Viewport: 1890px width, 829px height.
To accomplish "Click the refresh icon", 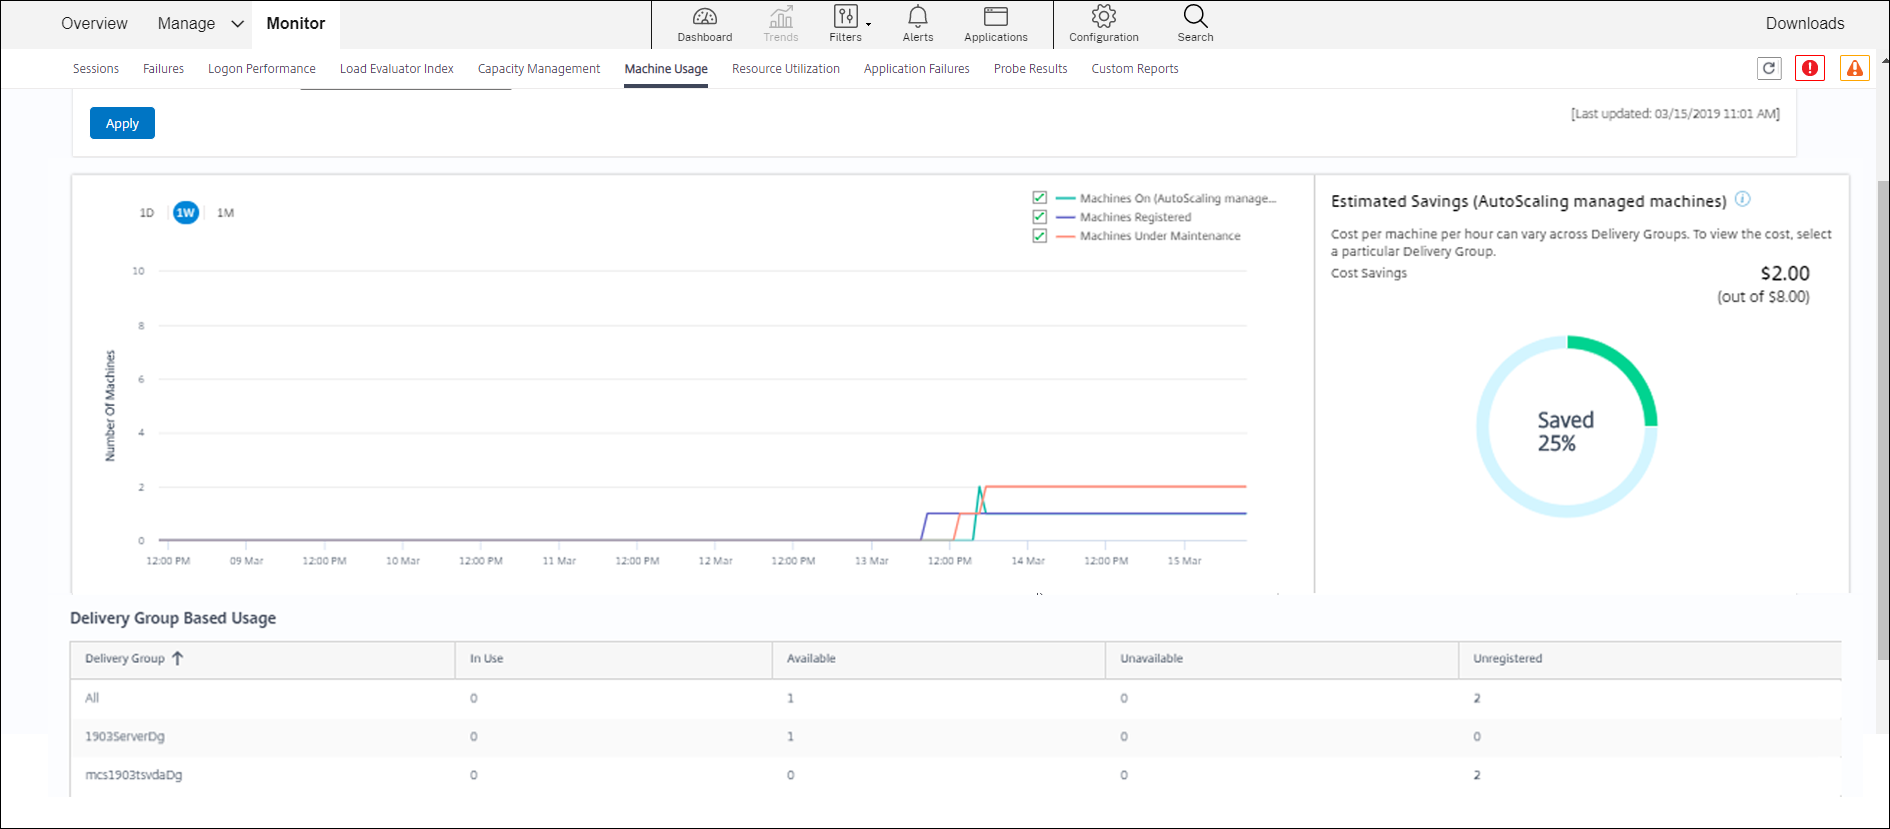I will coord(1769,68).
